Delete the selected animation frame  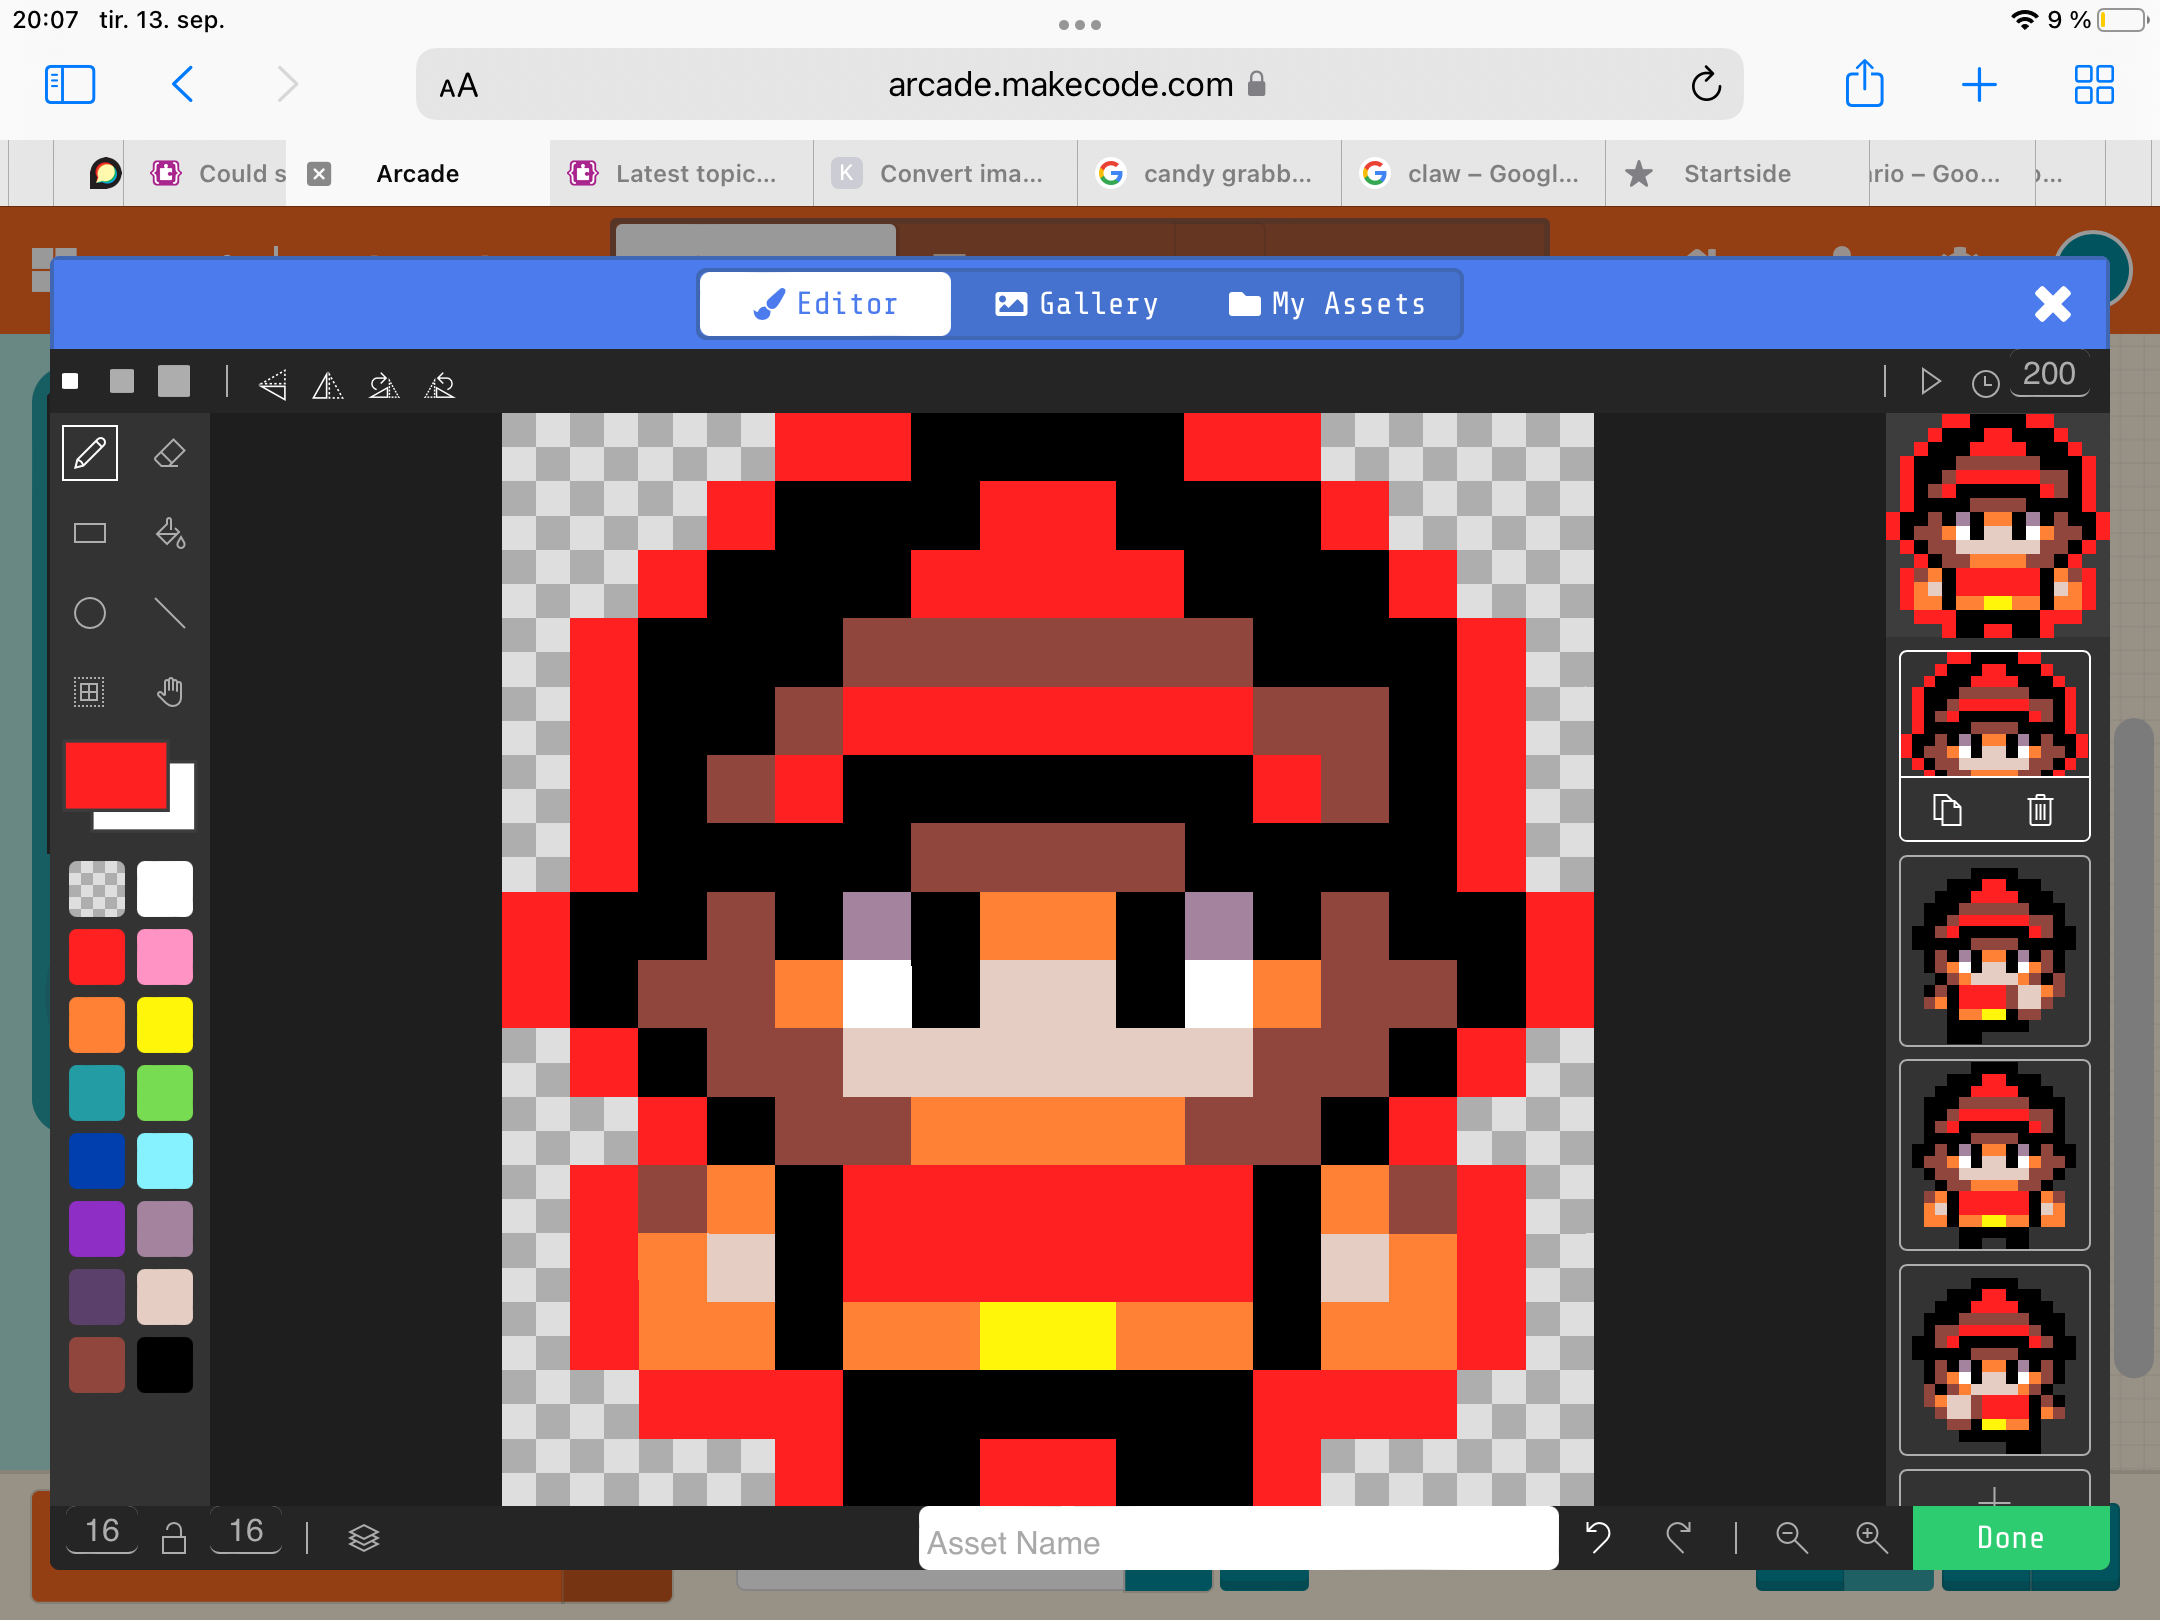point(2040,809)
